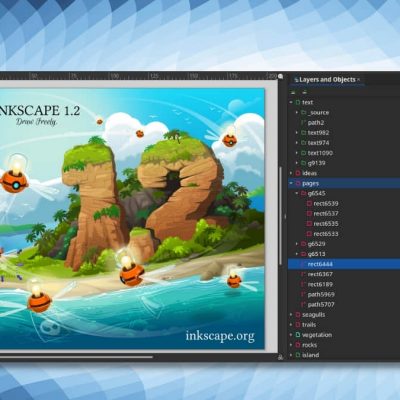Screen dimensions: 400x400
Task: Select the rect6189 object name
Action: [x=320, y=284]
